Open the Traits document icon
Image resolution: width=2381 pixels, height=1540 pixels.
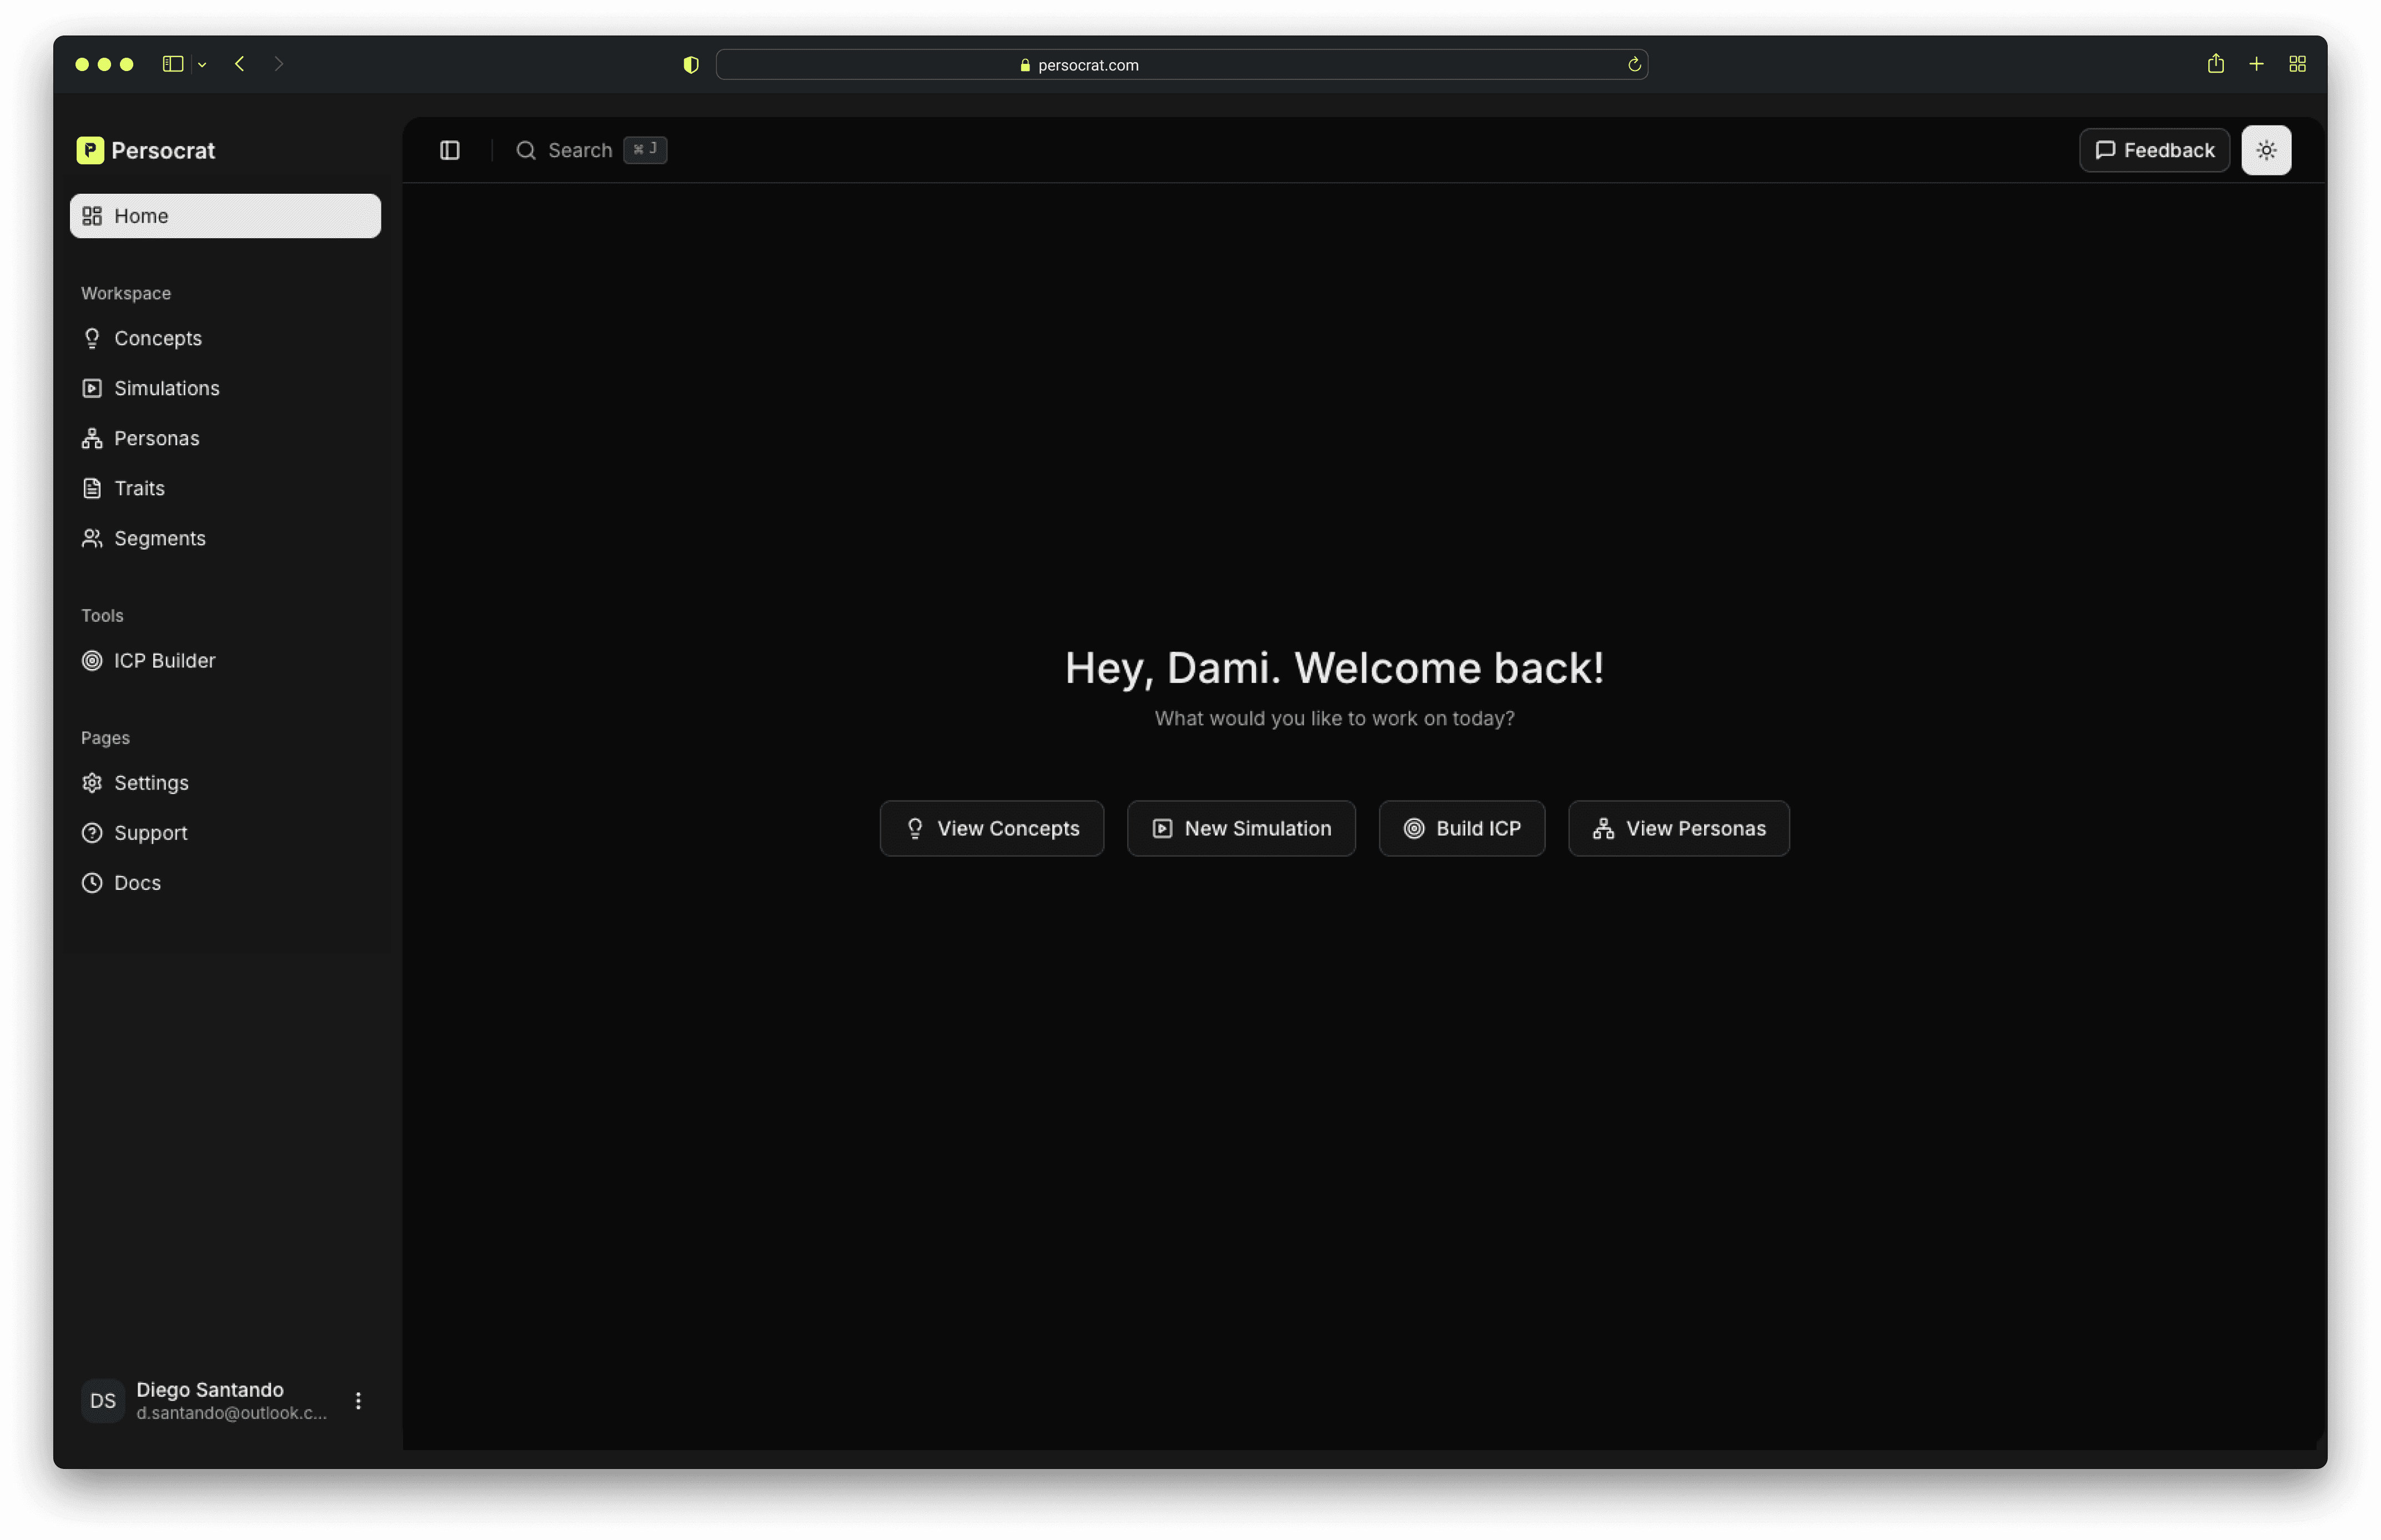pos(92,488)
